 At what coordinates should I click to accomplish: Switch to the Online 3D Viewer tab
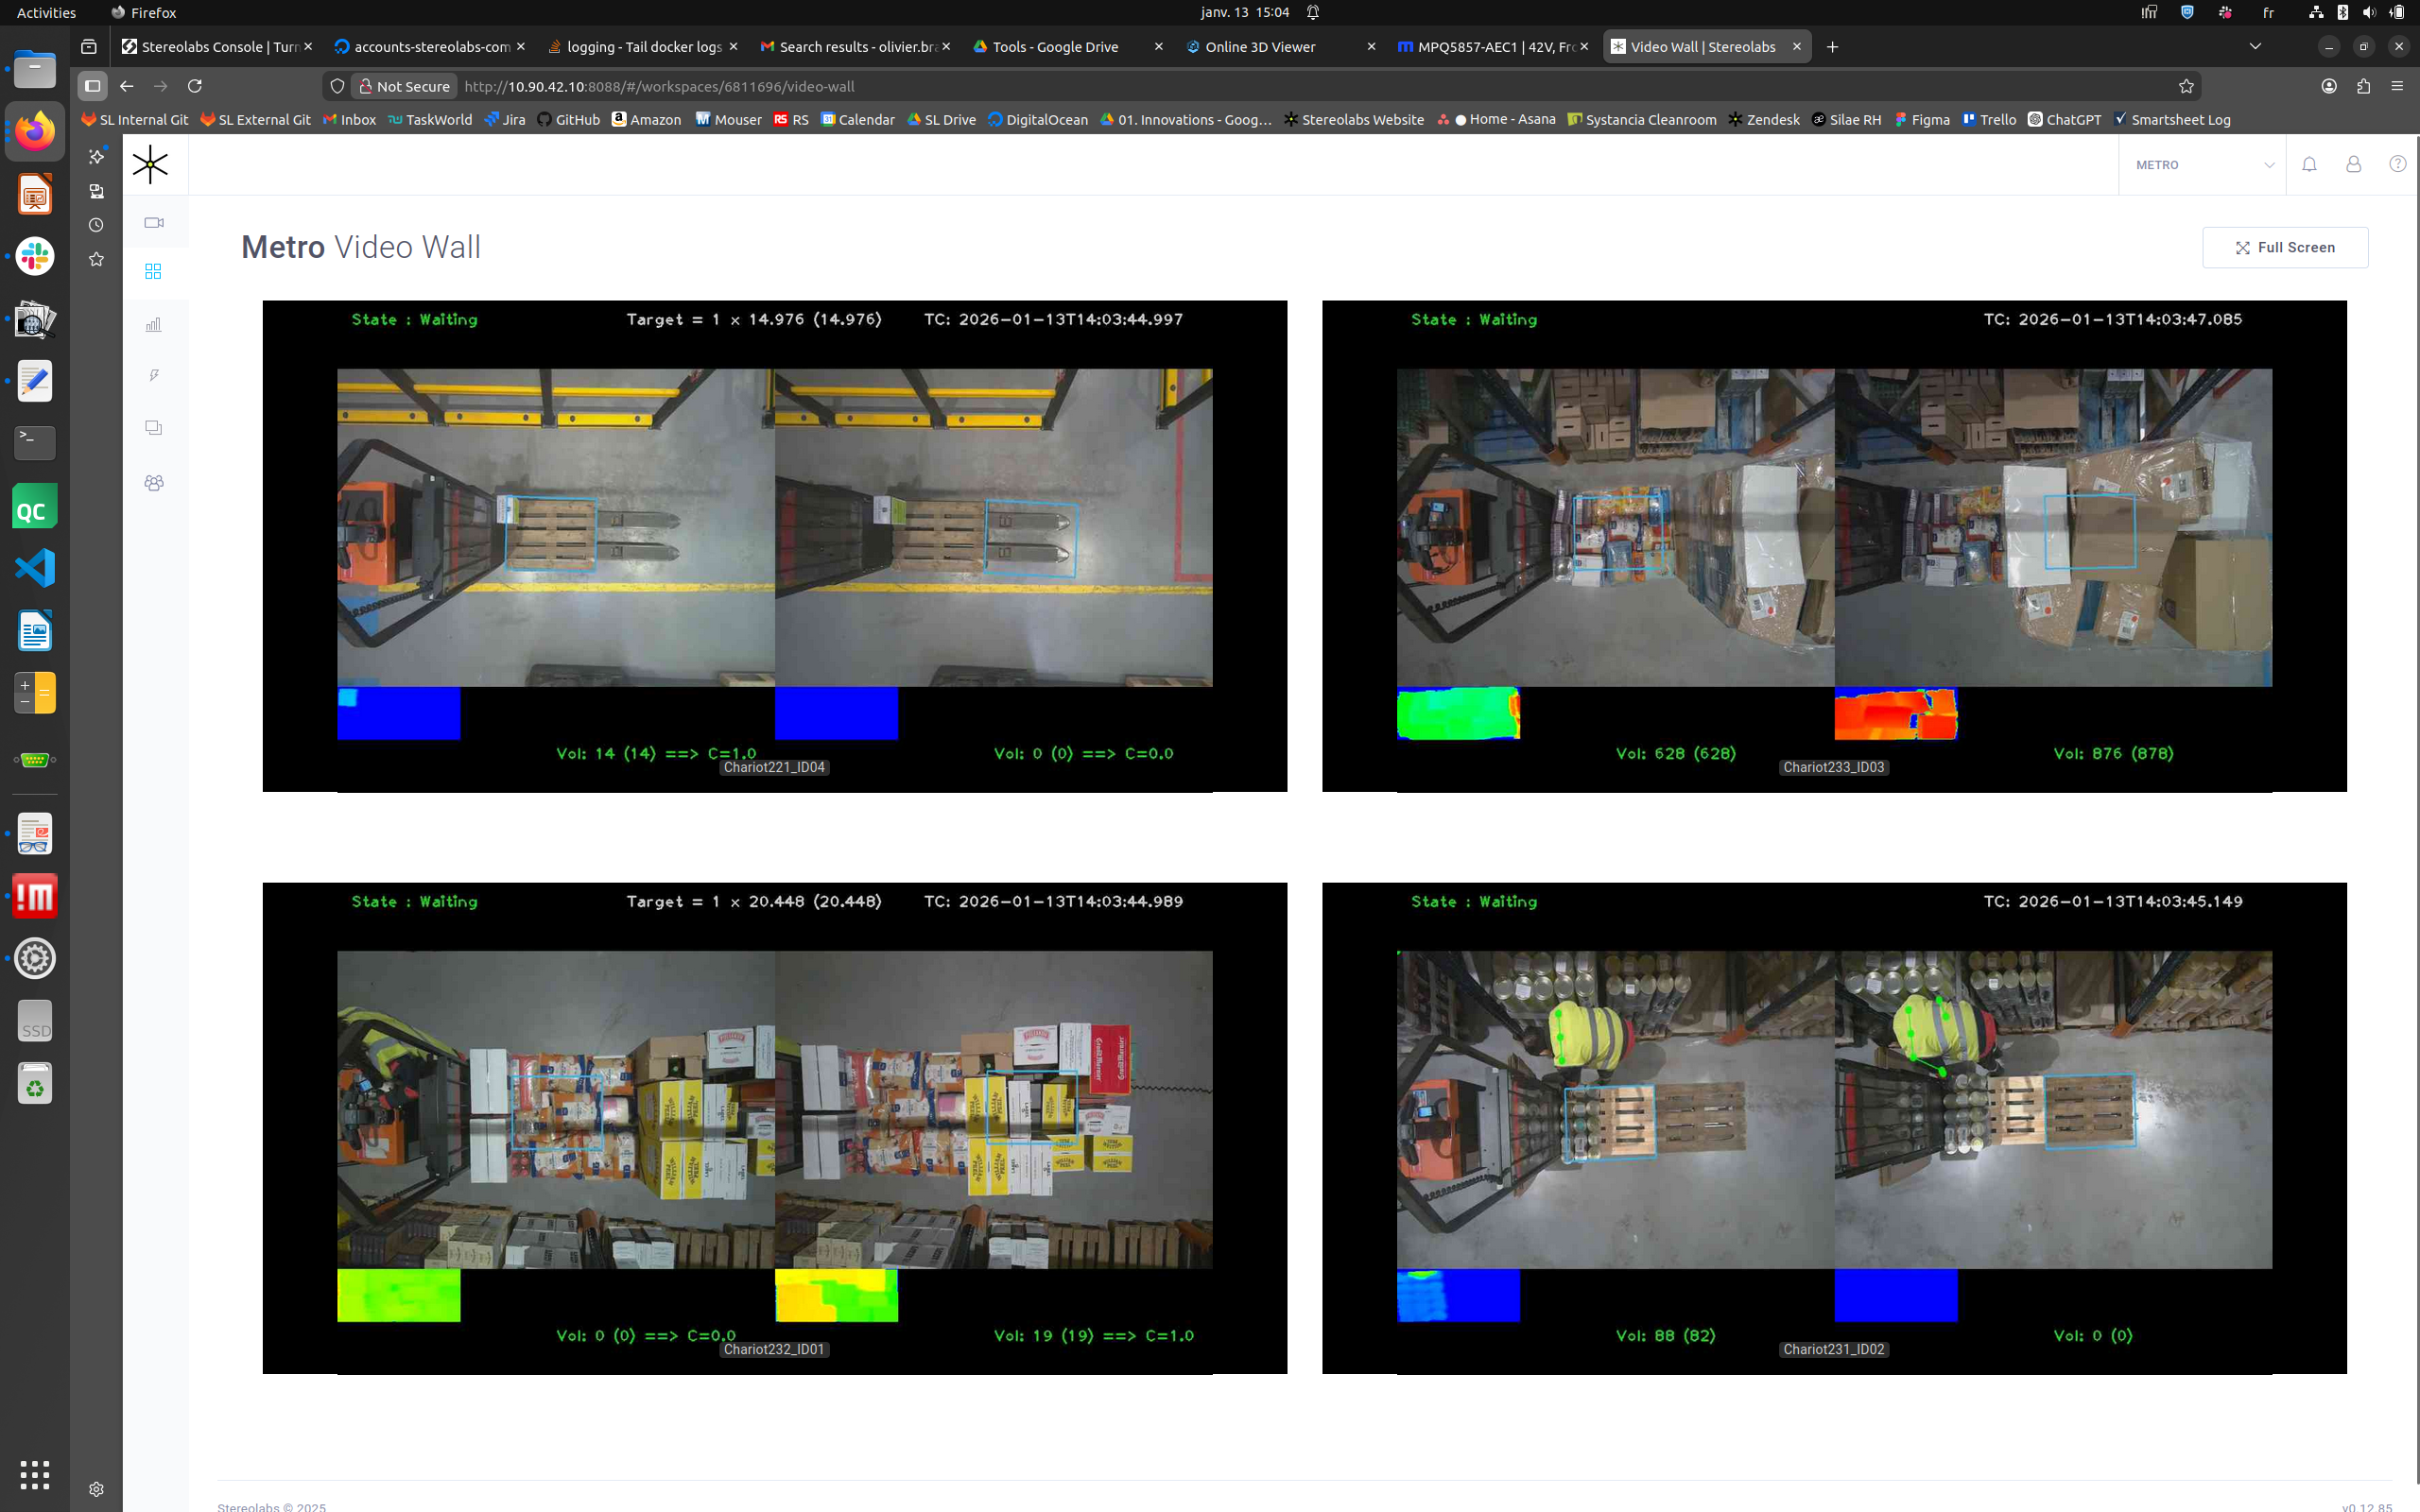1260,47
